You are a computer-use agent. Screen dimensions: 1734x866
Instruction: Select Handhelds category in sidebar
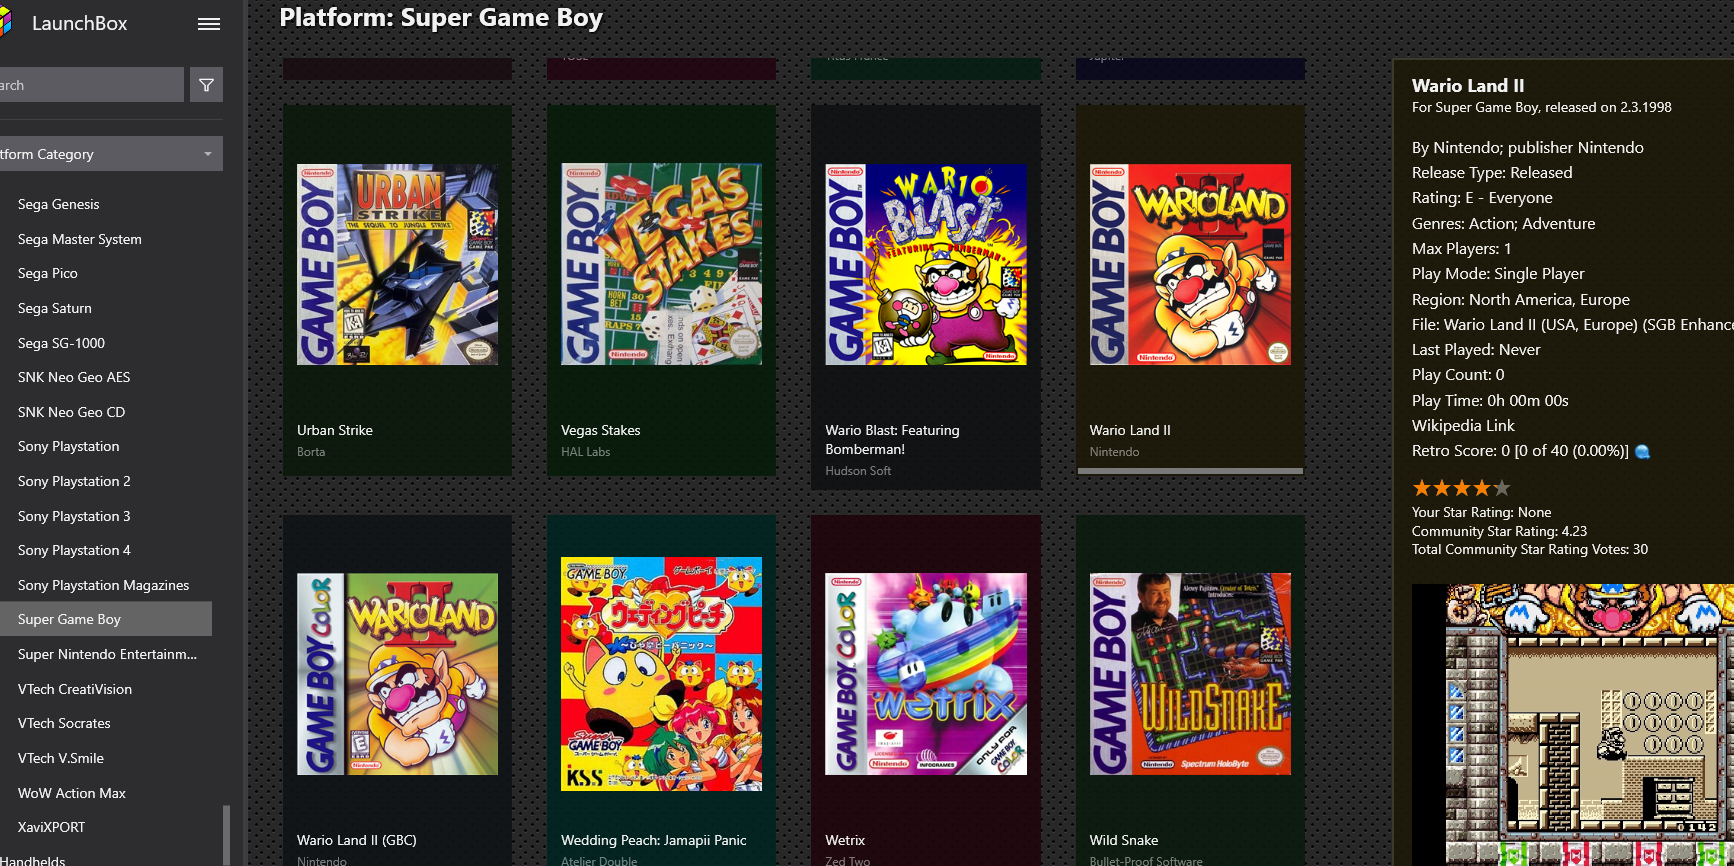click(33, 860)
